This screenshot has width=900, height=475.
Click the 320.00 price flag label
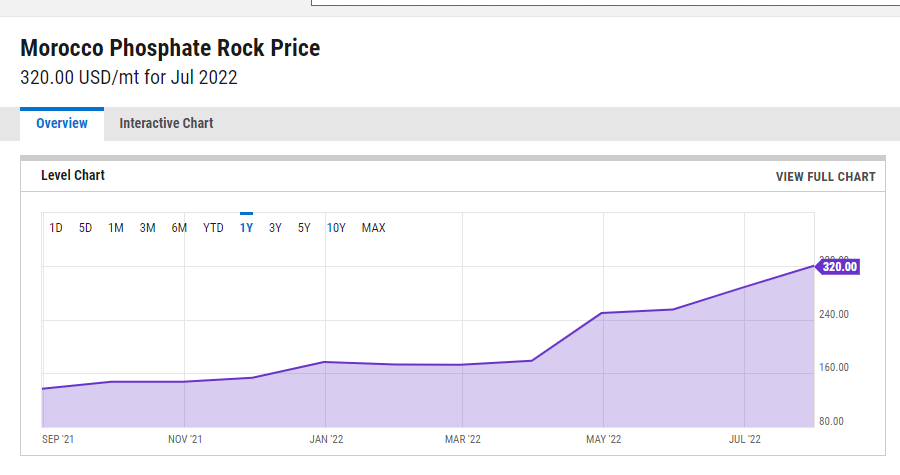[x=838, y=266]
